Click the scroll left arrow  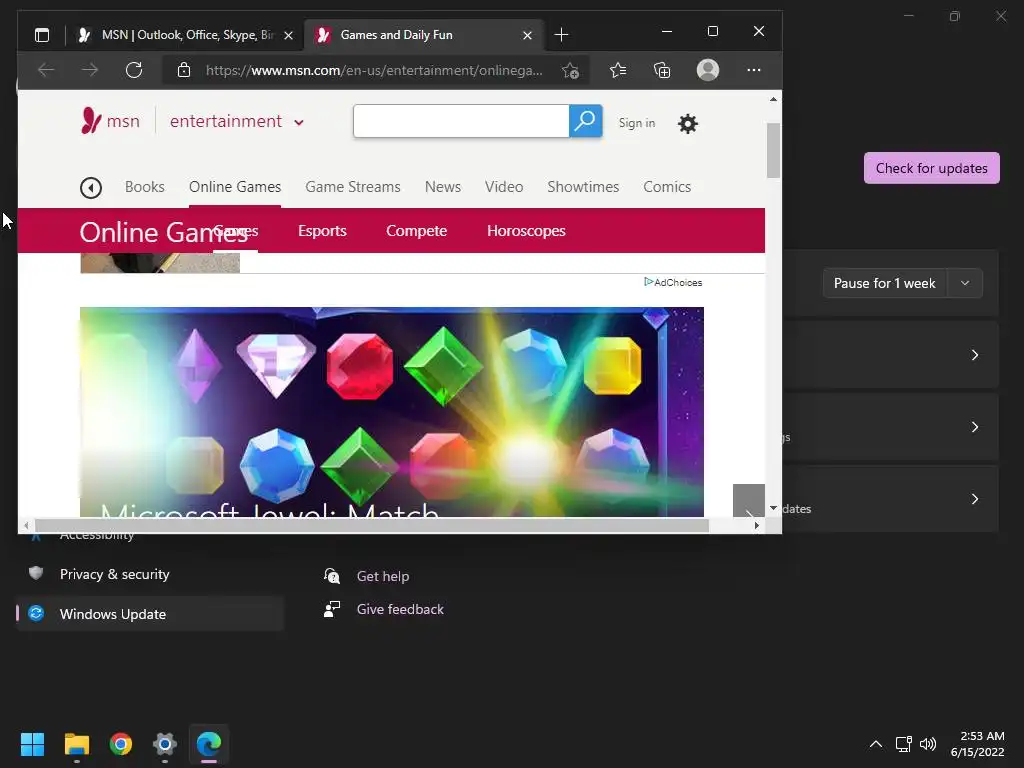pos(26,525)
